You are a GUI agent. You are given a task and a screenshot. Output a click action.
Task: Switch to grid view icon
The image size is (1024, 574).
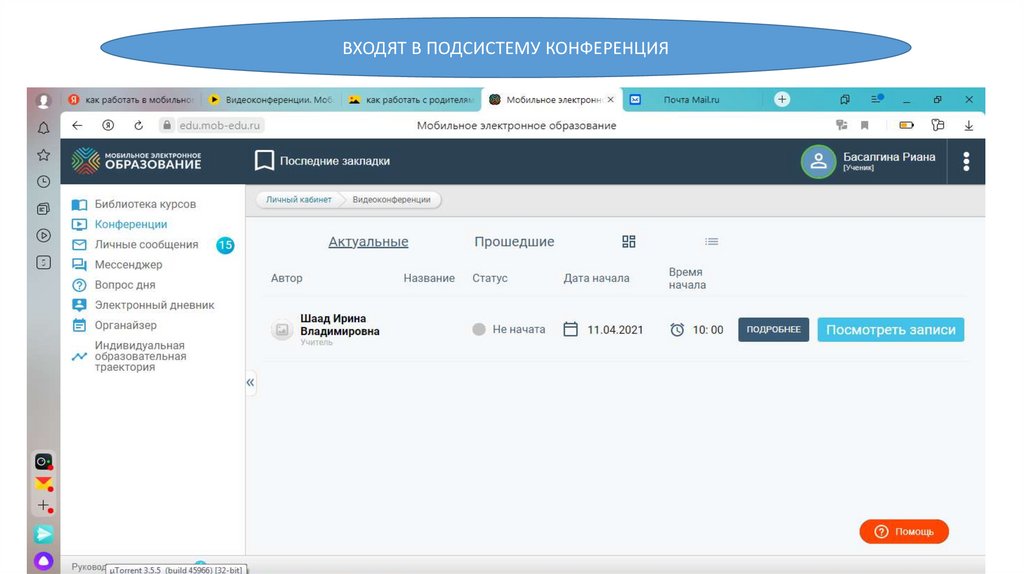tap(629, 242)
